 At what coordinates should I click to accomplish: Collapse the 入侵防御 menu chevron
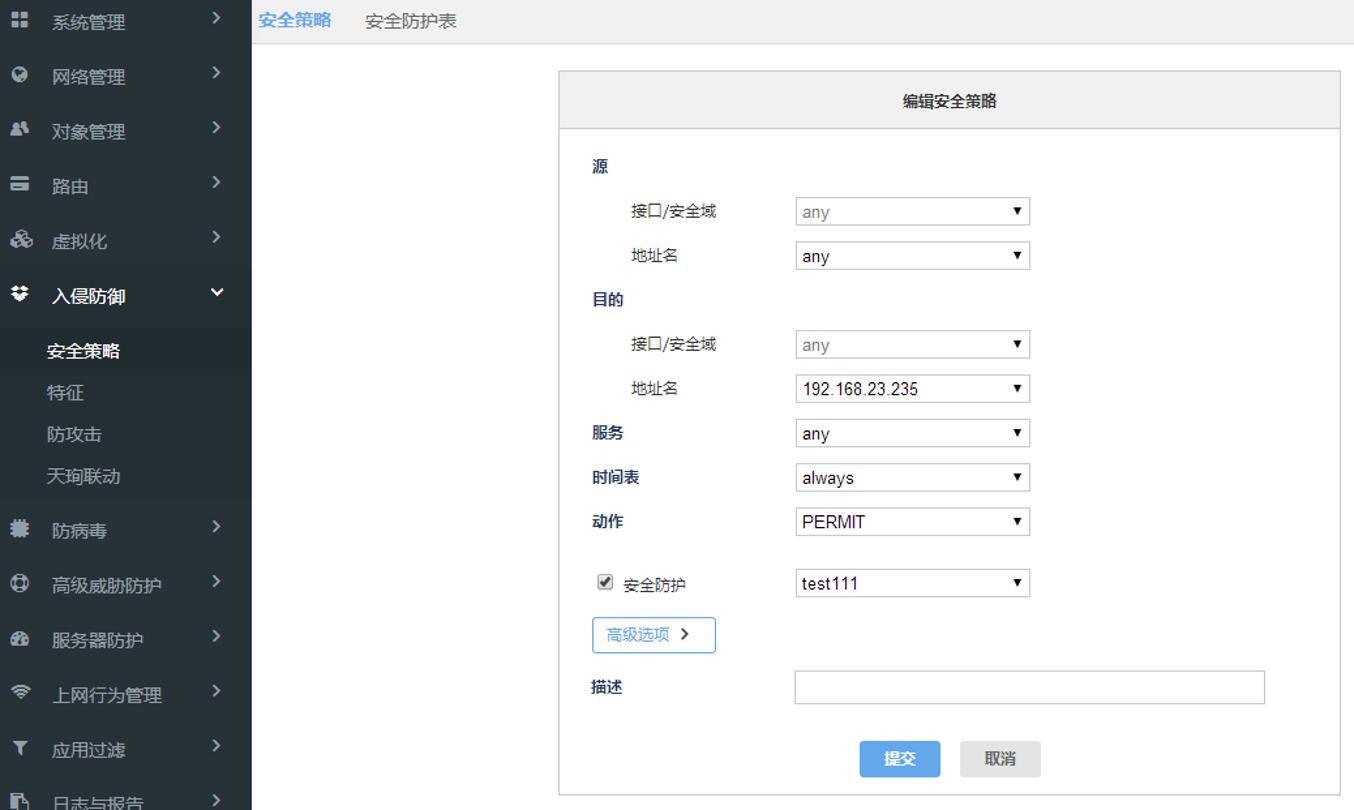pyautogui.click(x=217, y=293)
